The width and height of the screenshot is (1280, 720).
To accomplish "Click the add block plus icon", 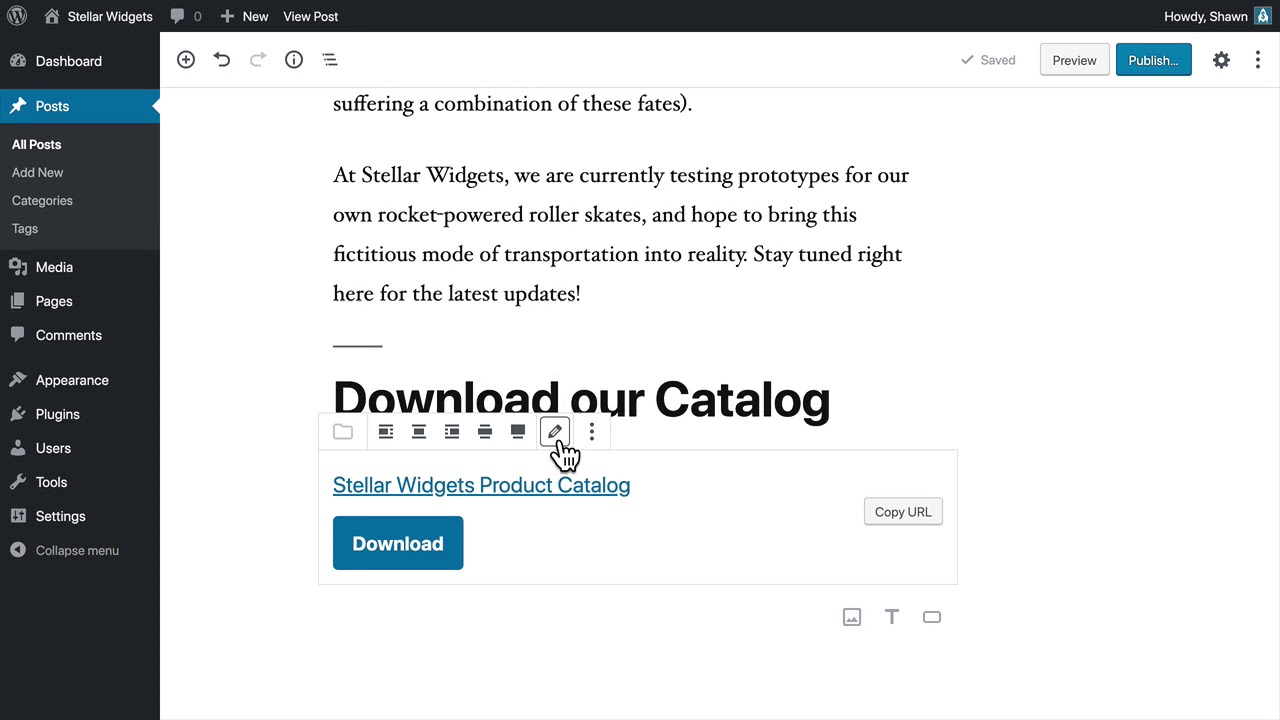I will (x=186, y=60).
